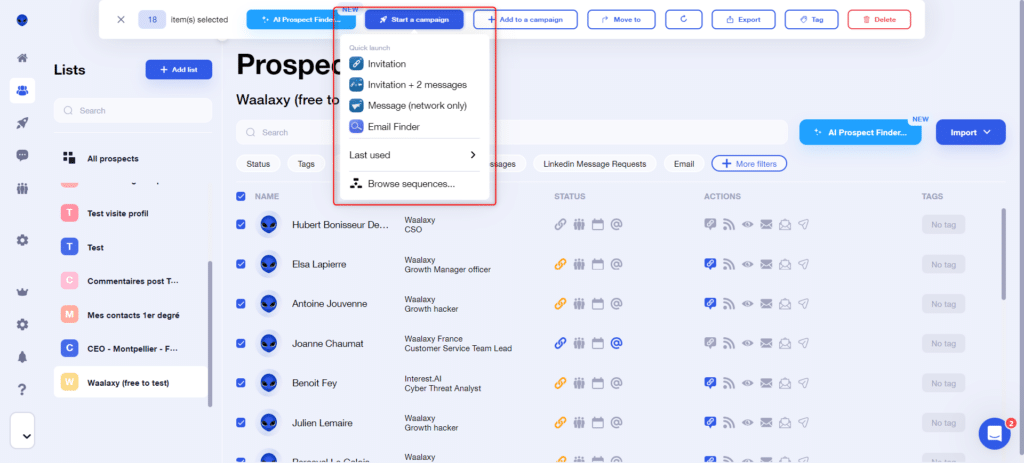Click the prospects table scrollbar
Image resolution: width=1024 pixels, height=463 pixels.
[1004, 255]
